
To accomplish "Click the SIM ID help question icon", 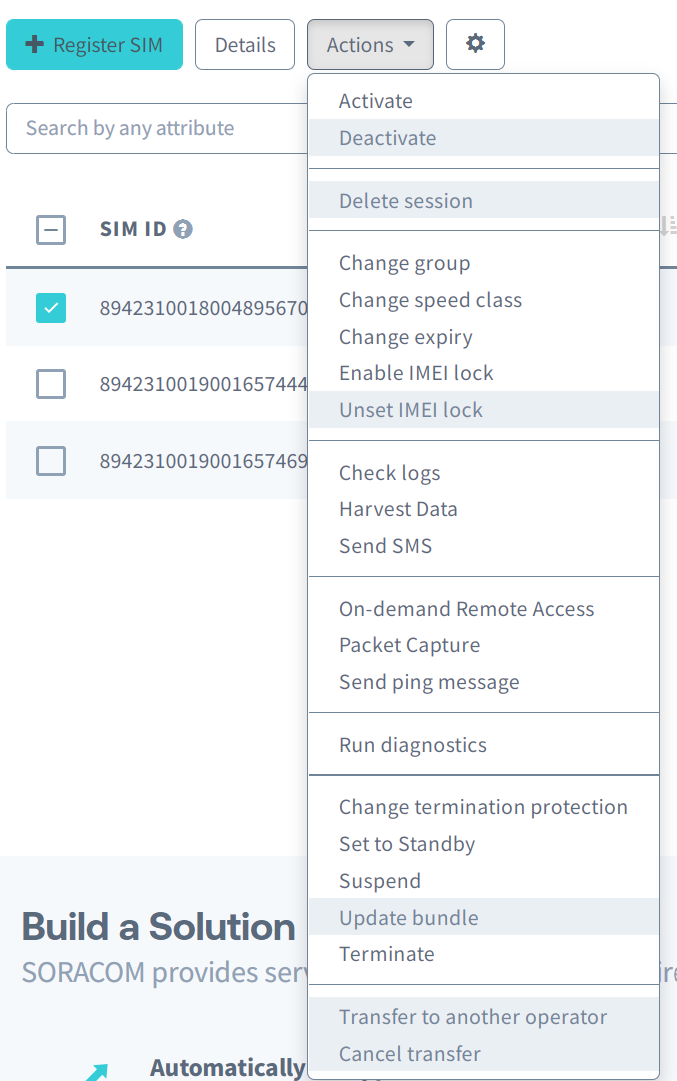I will click(x=182, y=230).
